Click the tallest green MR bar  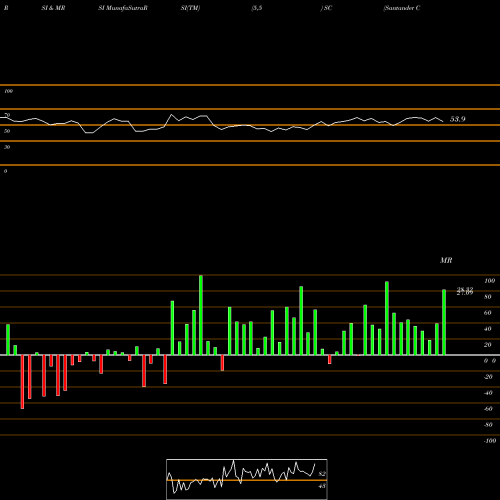(x=201, y=315)
